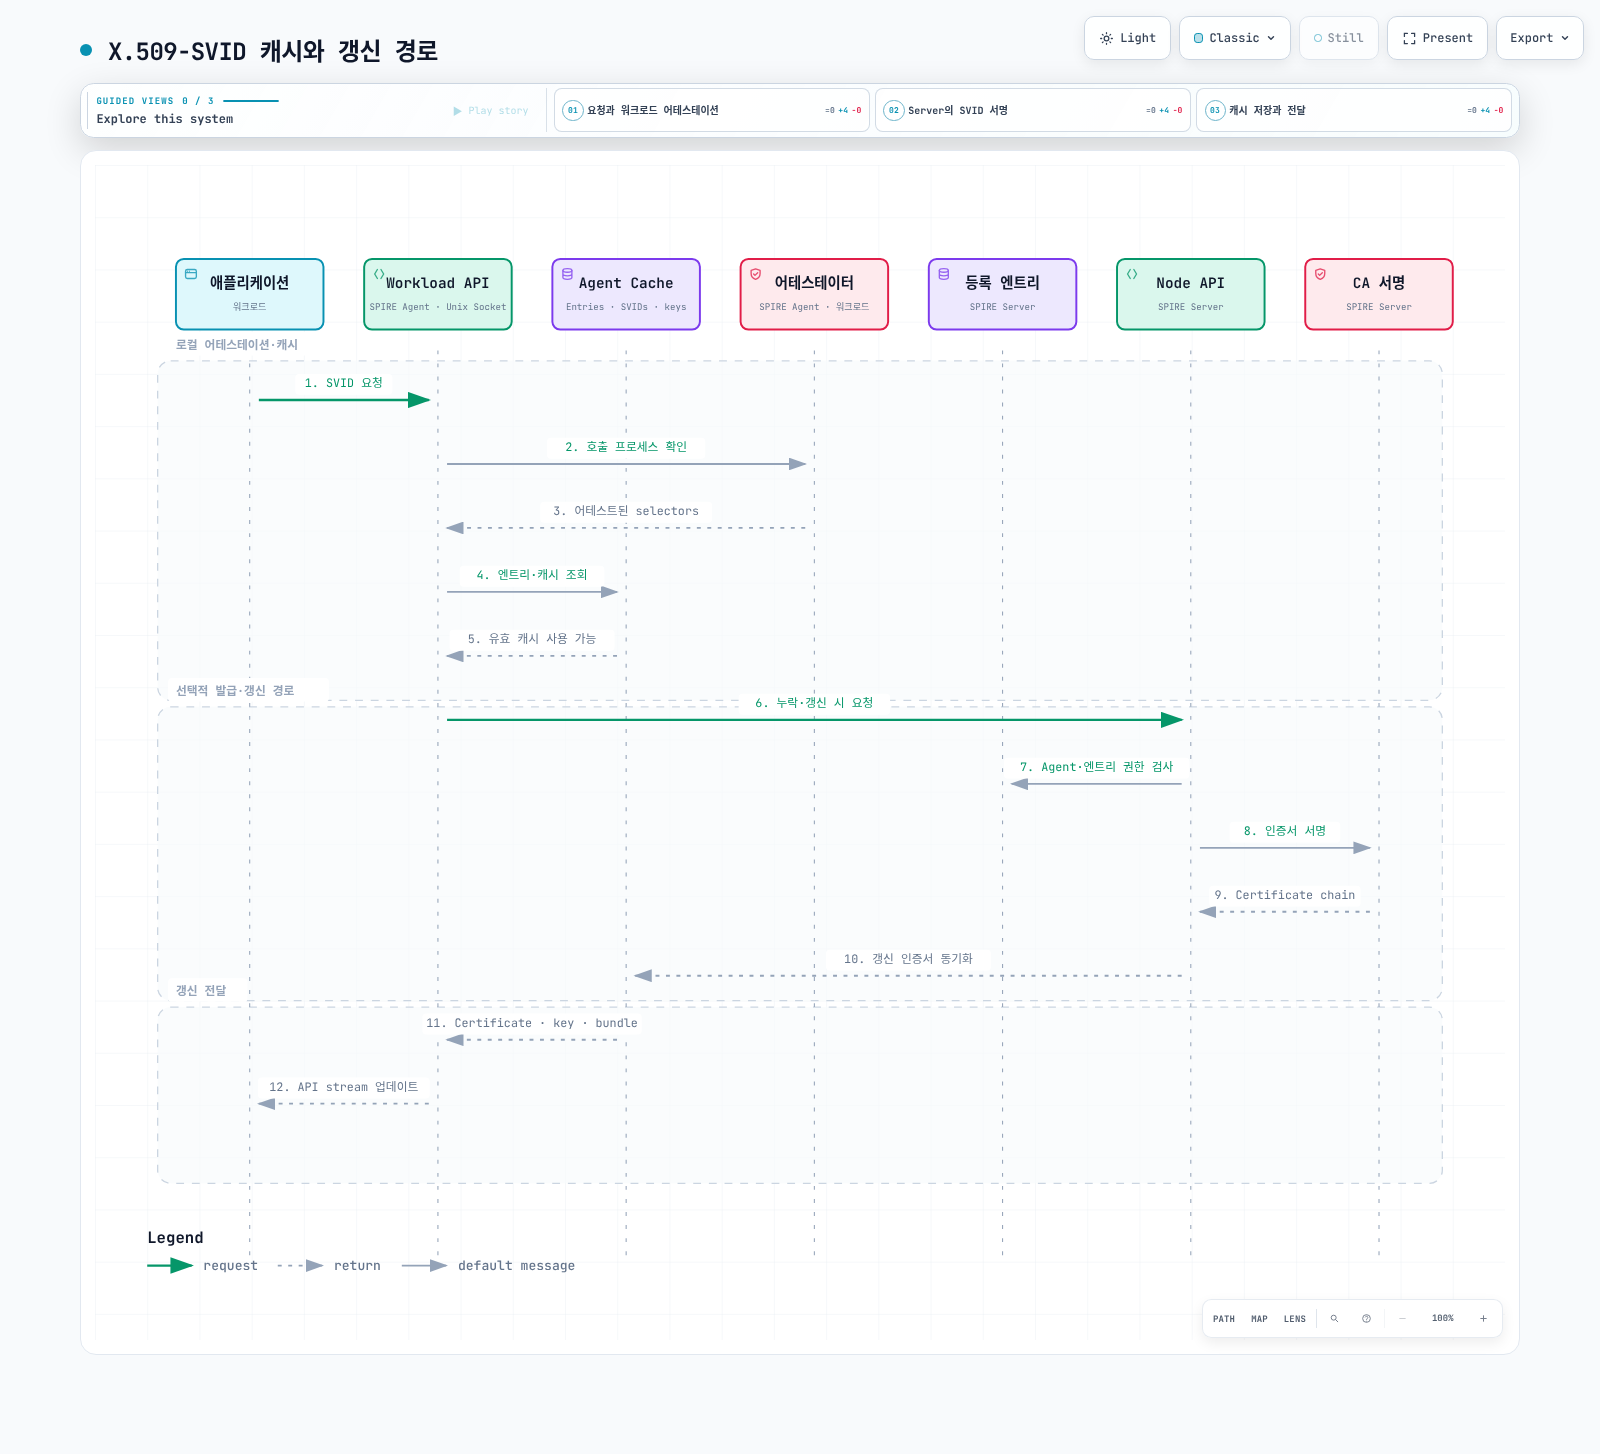Select the Node API participant box
1600x1454 pixels.
[1191, 294]
